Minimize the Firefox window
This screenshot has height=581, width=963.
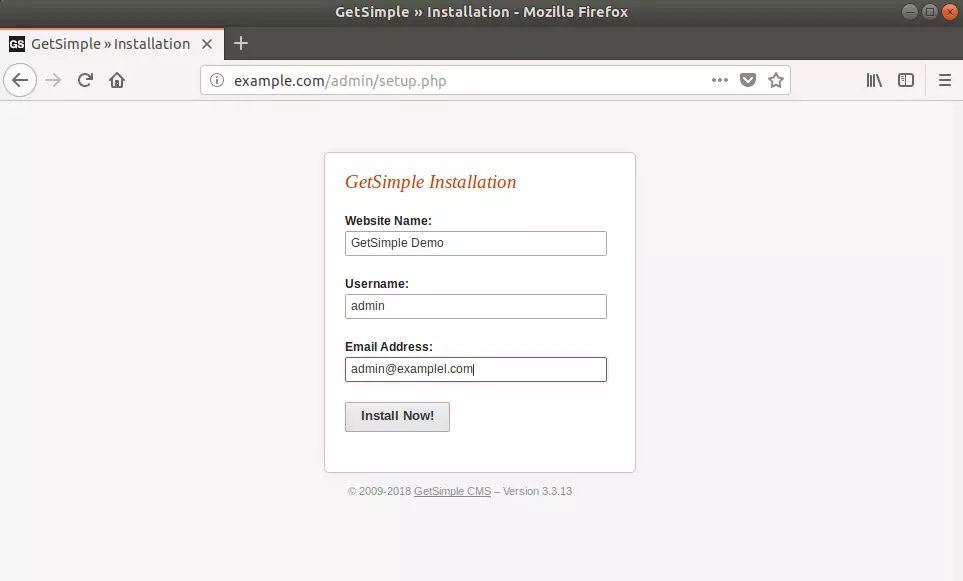[x=910, y=12]
